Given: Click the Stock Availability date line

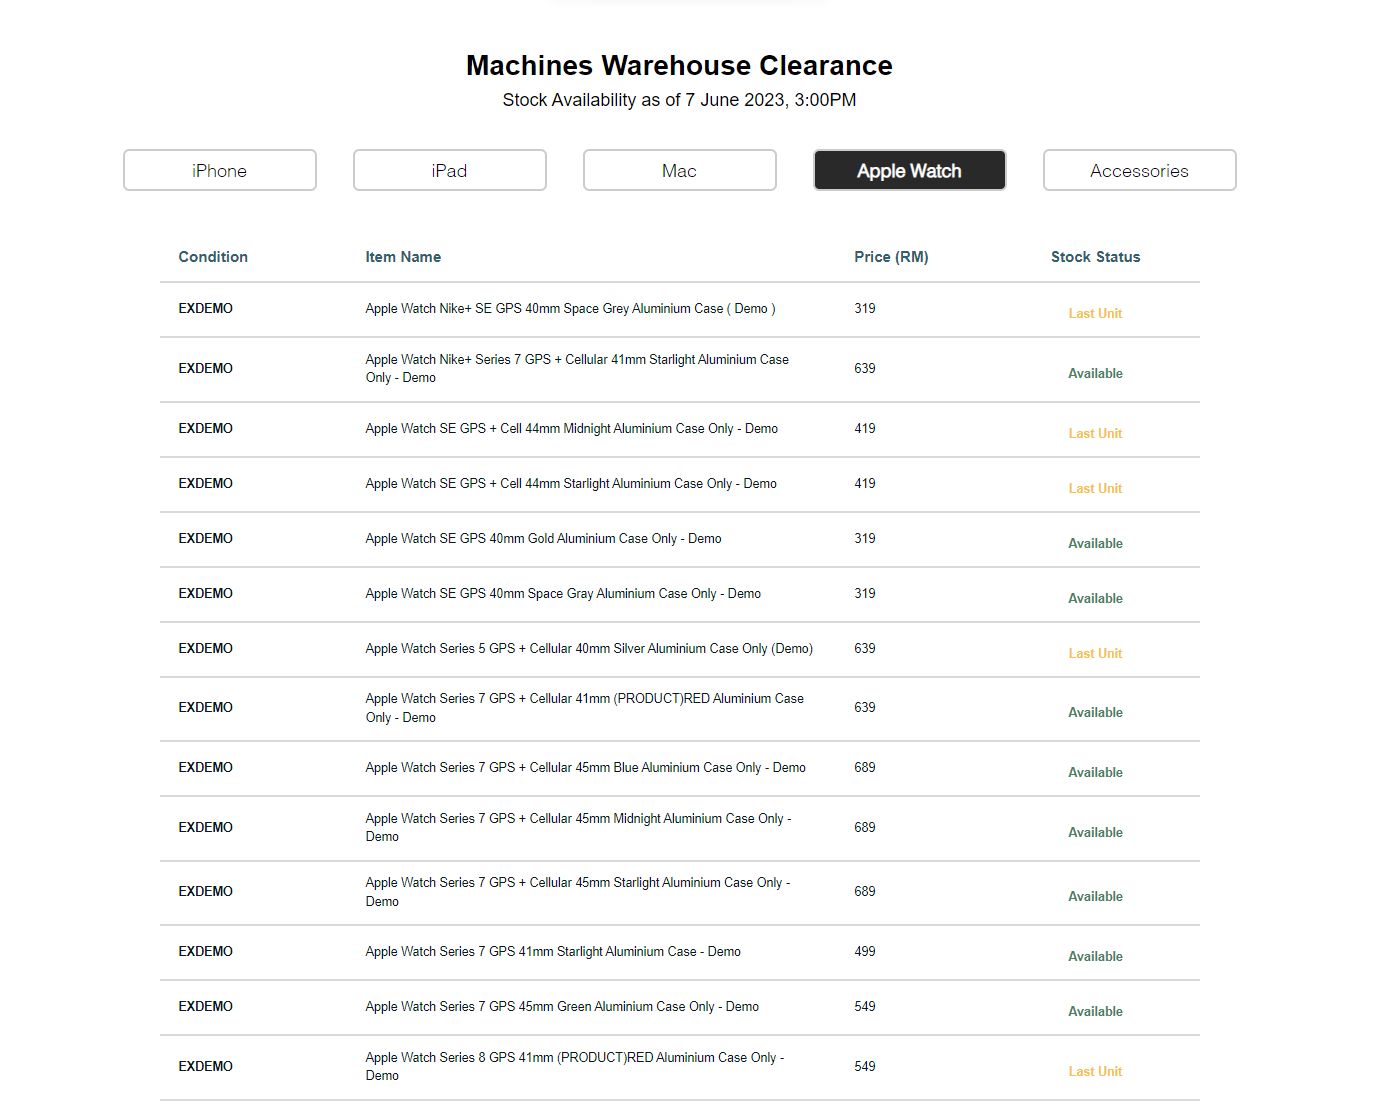Looking at the screenshot, I should 679,100.
